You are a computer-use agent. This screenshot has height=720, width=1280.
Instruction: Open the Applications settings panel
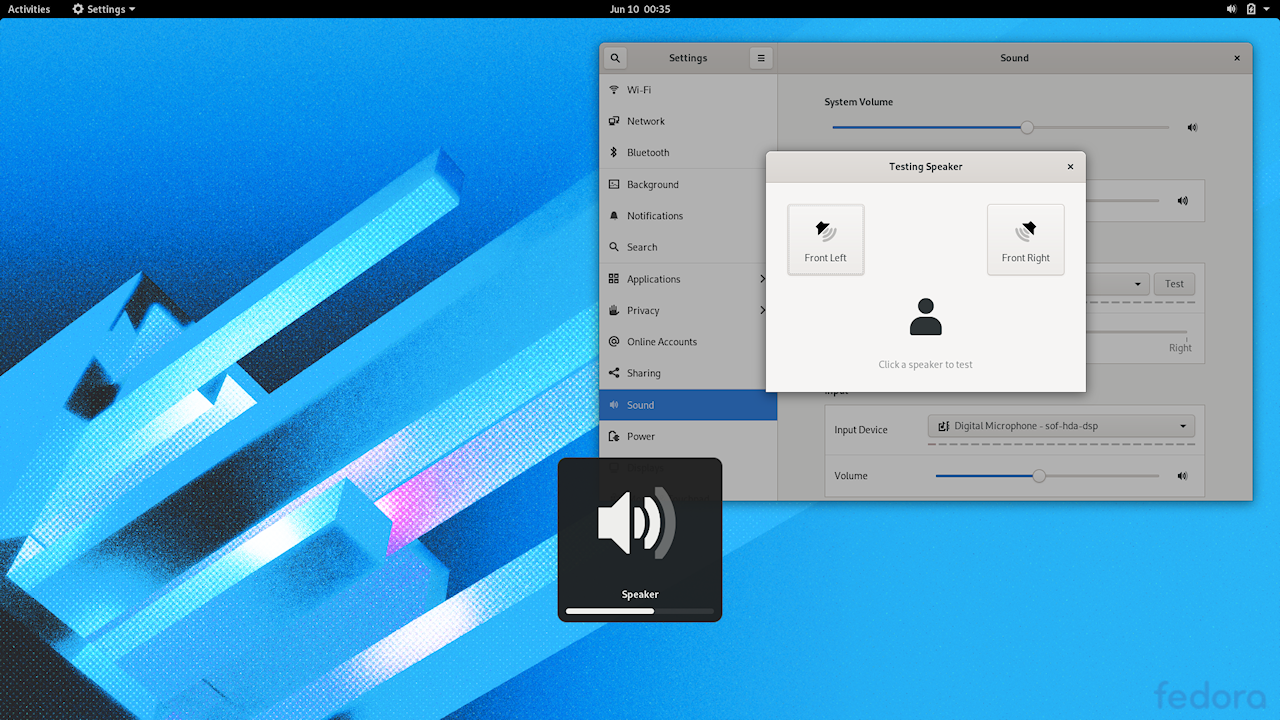[x=688, y=279]
